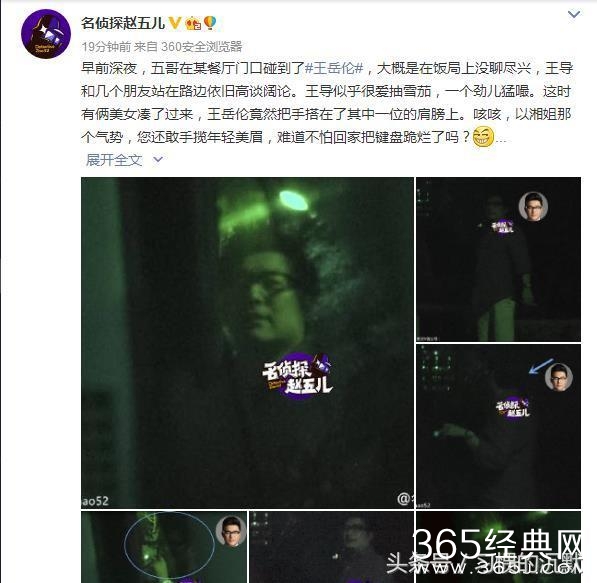Open the bottom-middle dark street thumbnail

coord(331,547)
